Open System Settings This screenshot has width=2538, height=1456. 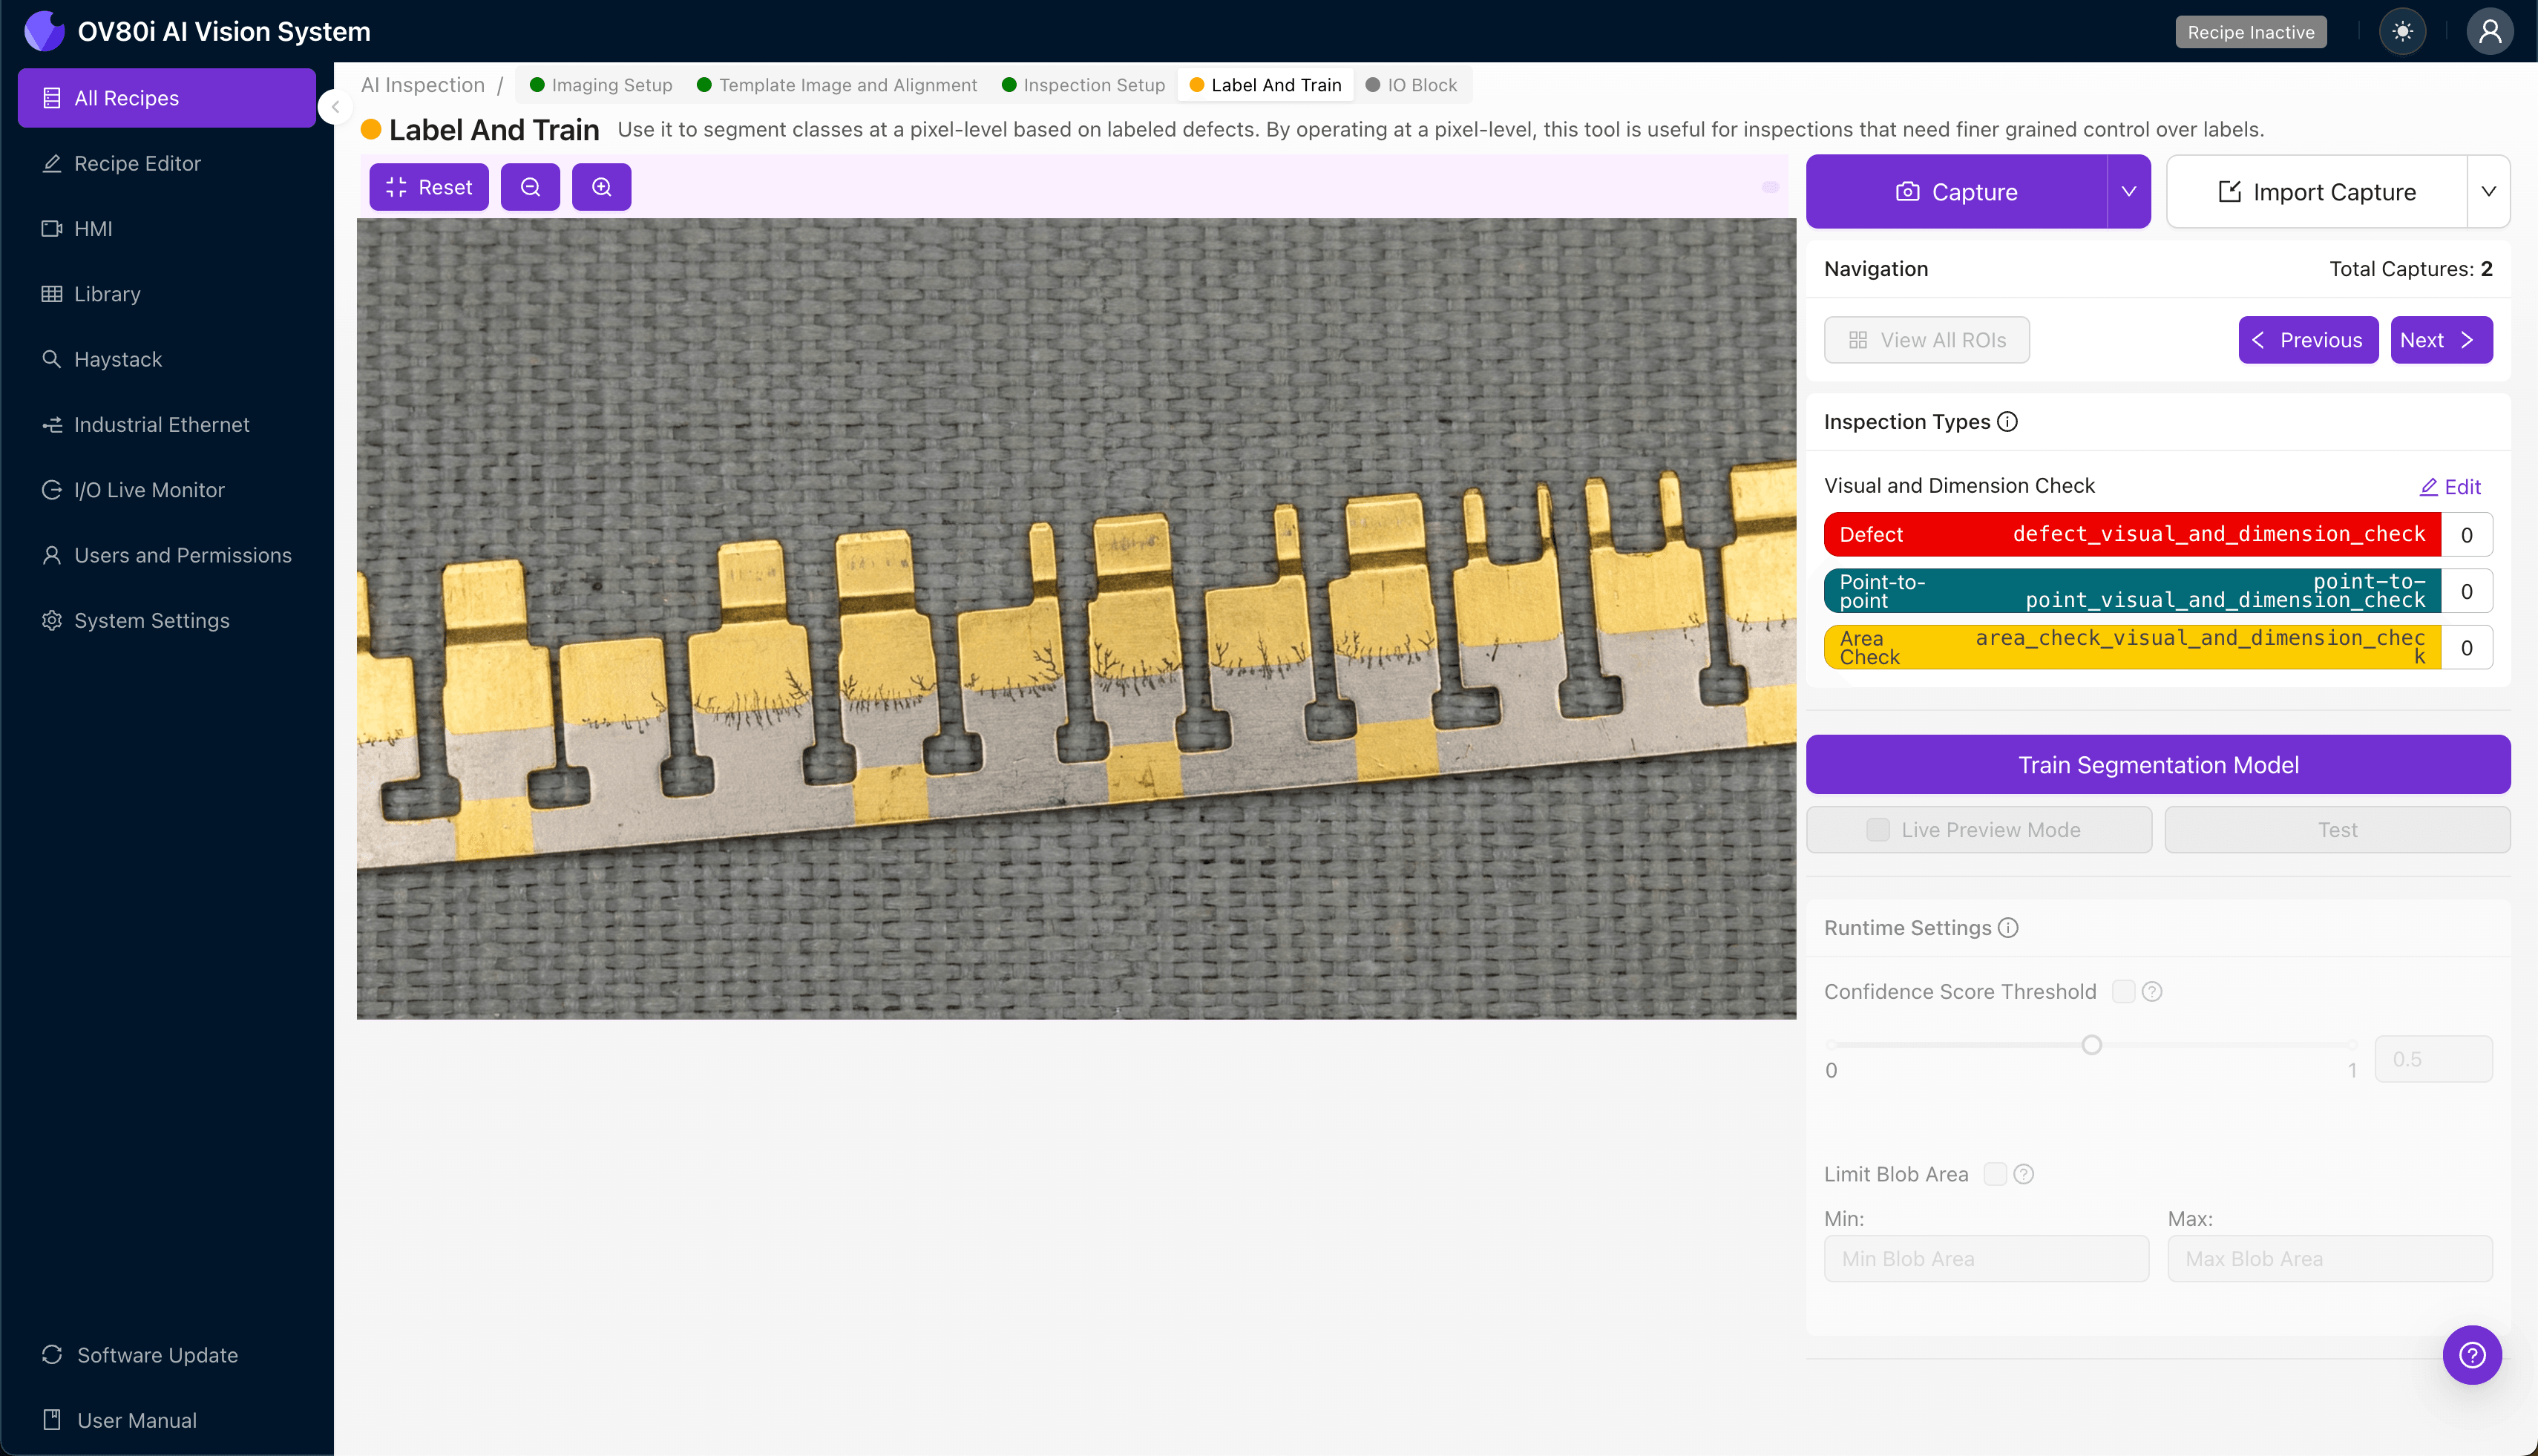(152, 620)
